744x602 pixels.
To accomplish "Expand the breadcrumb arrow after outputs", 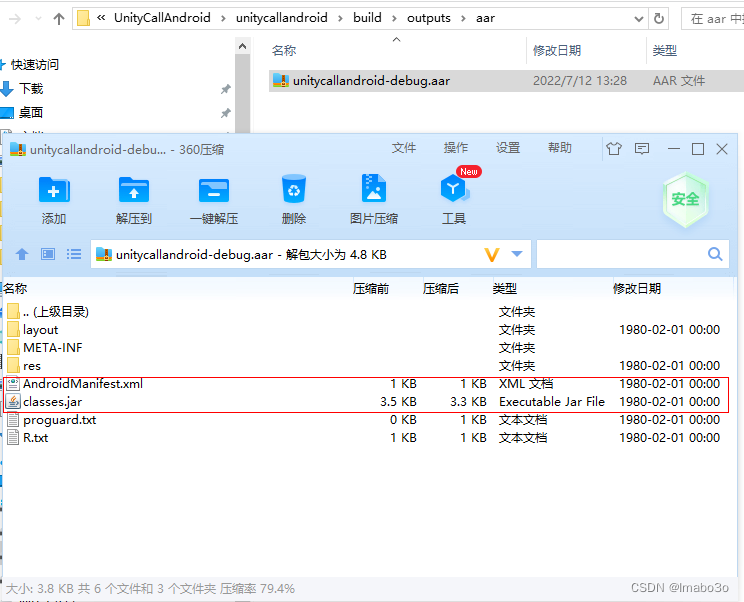I will click(x=463, y=19).
